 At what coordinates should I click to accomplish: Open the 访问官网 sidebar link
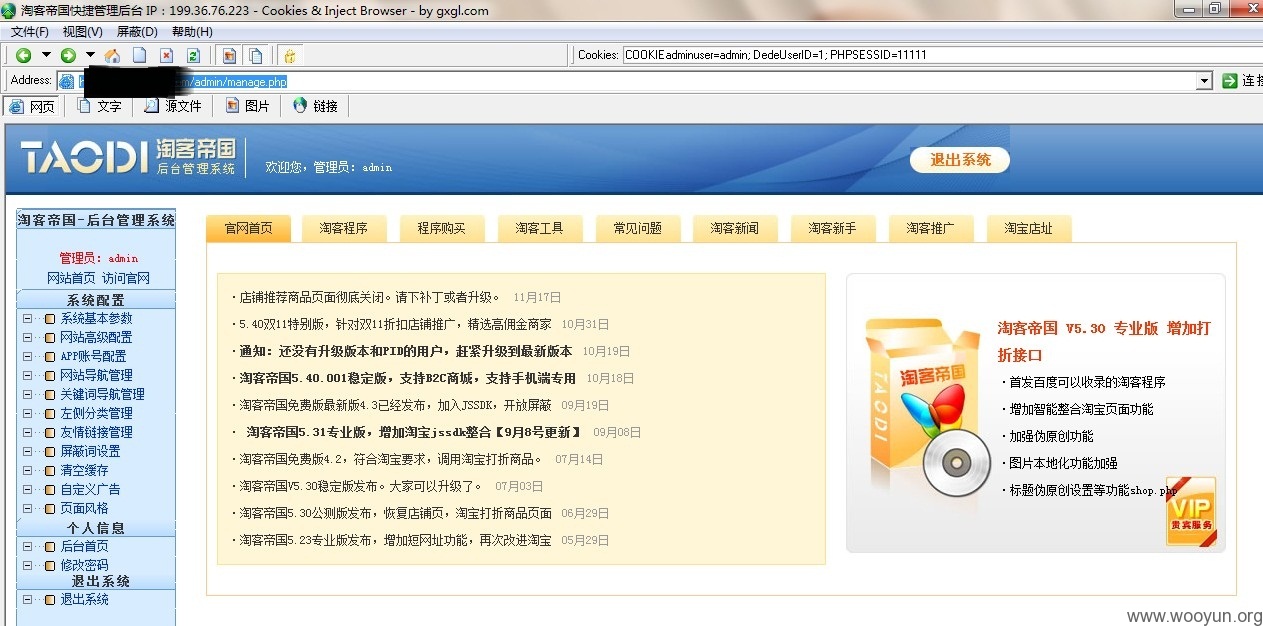tap(126, 278)
